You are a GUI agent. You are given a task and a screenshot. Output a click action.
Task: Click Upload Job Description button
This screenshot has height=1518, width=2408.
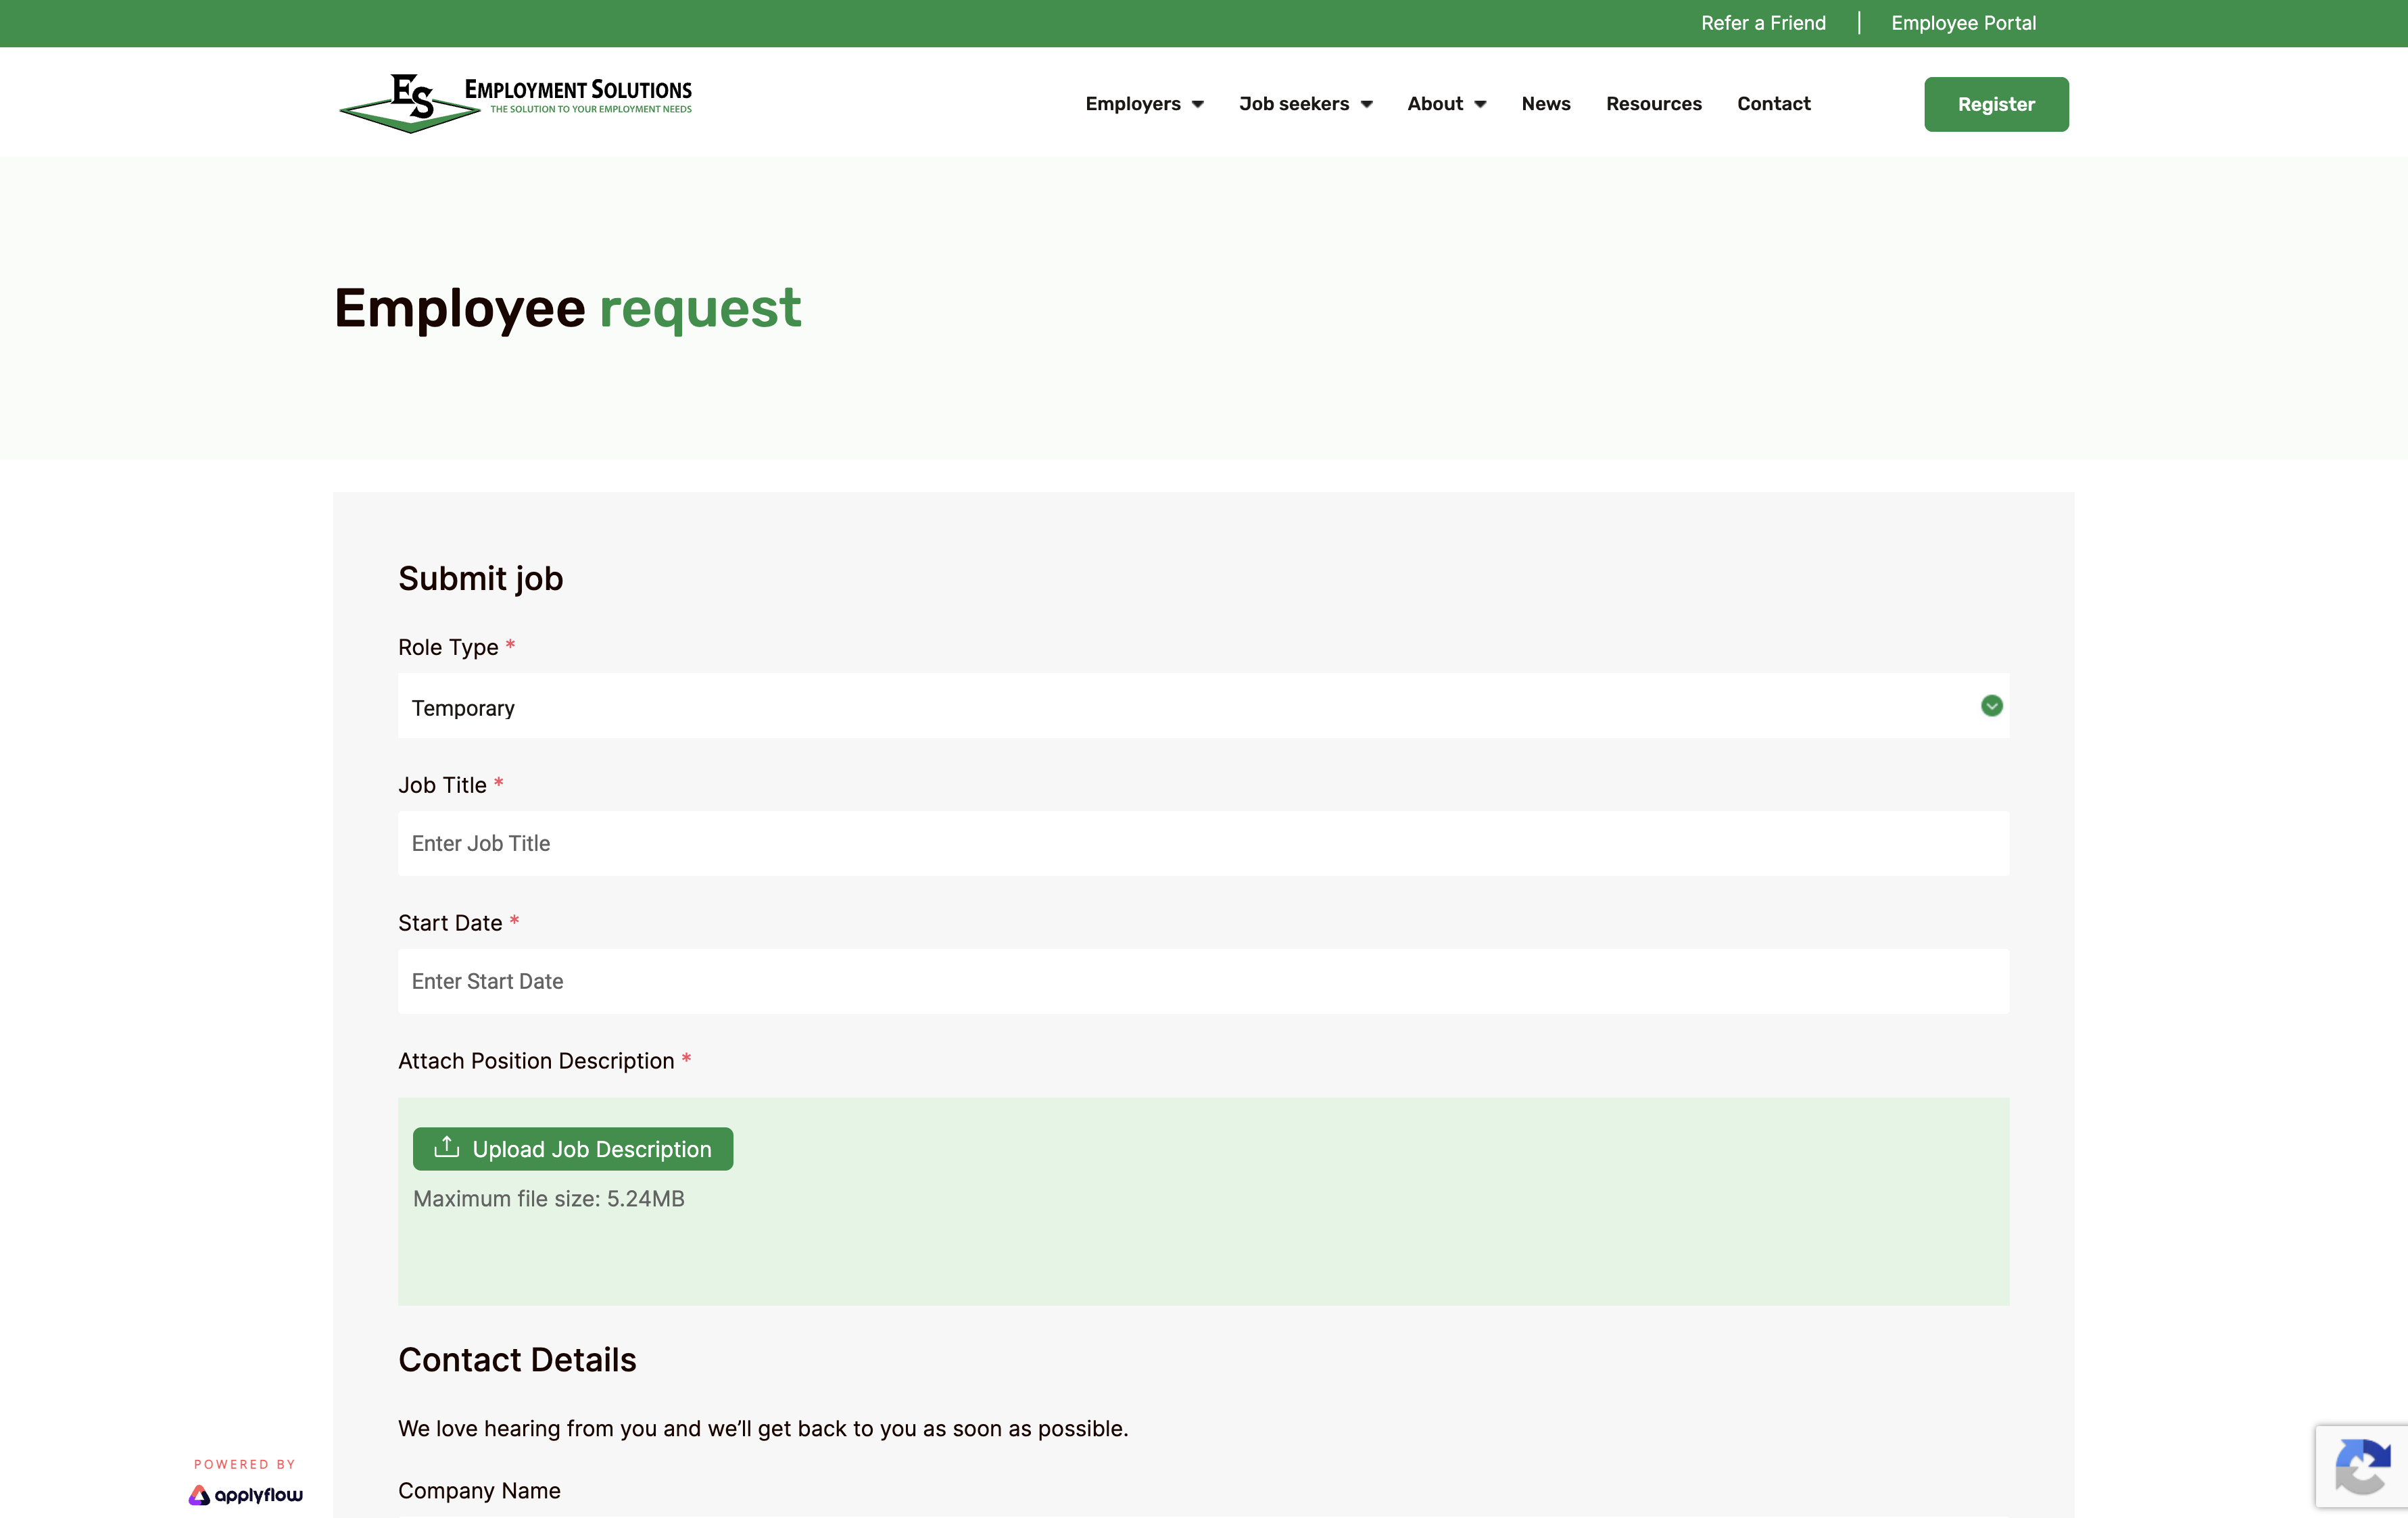[x=572, y=1149]
